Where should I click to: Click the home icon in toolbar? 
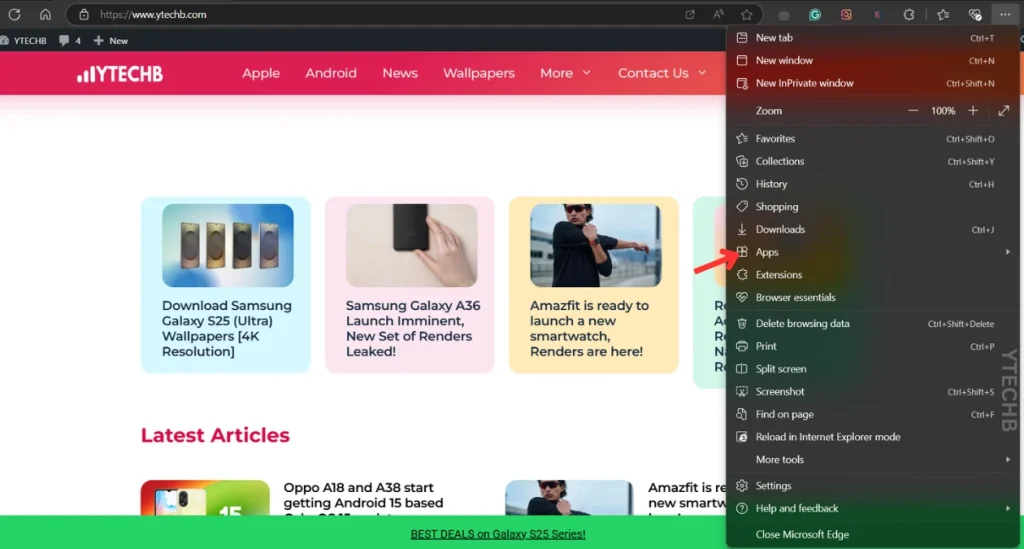[x=45, y=14]
